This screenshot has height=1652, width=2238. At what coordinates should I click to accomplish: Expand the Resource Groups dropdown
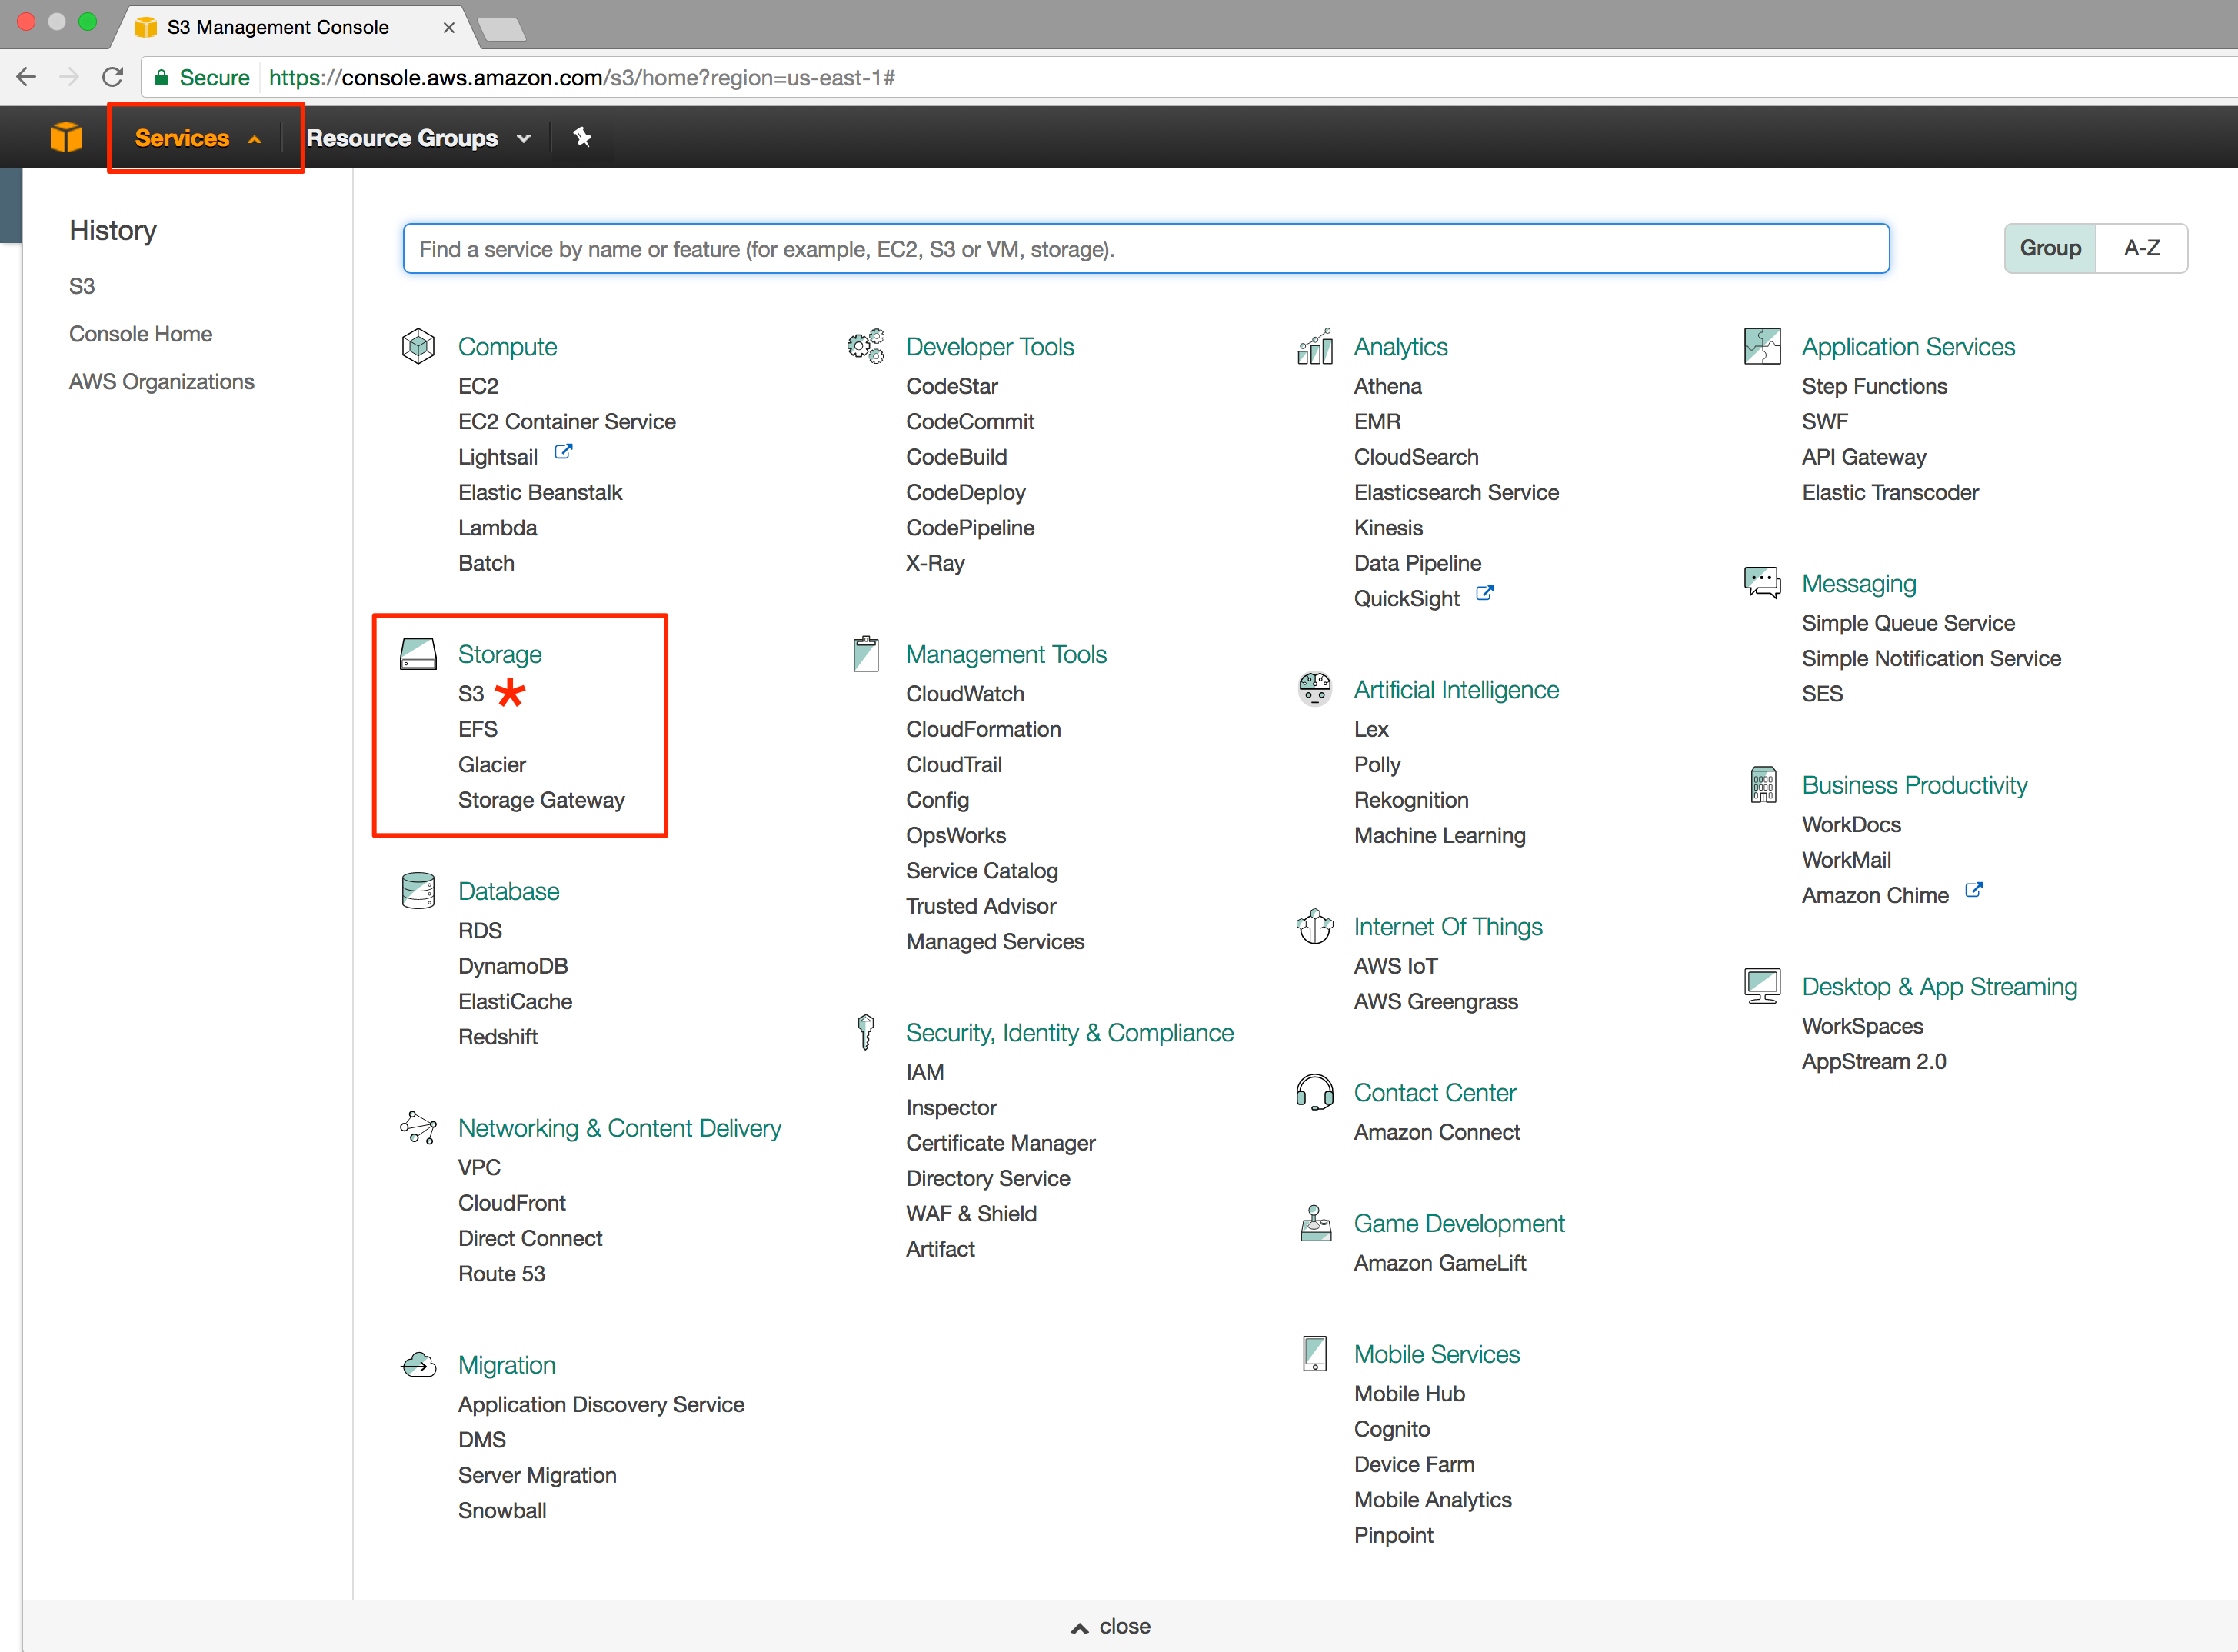pyautogui.click(x=418, y=137)
